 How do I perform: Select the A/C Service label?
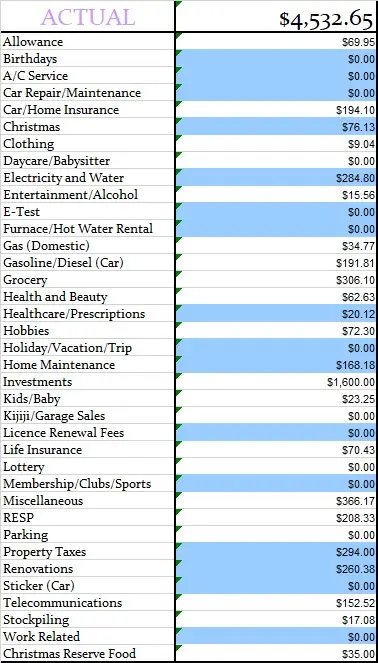88,75
